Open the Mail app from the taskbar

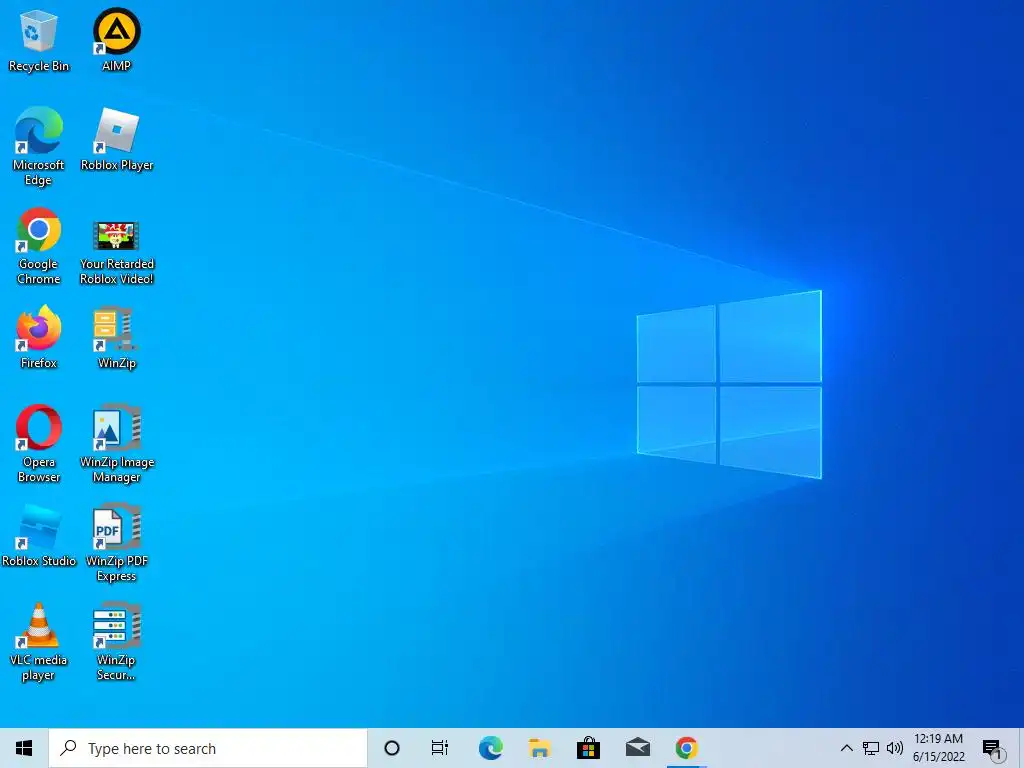click(637, 748)
